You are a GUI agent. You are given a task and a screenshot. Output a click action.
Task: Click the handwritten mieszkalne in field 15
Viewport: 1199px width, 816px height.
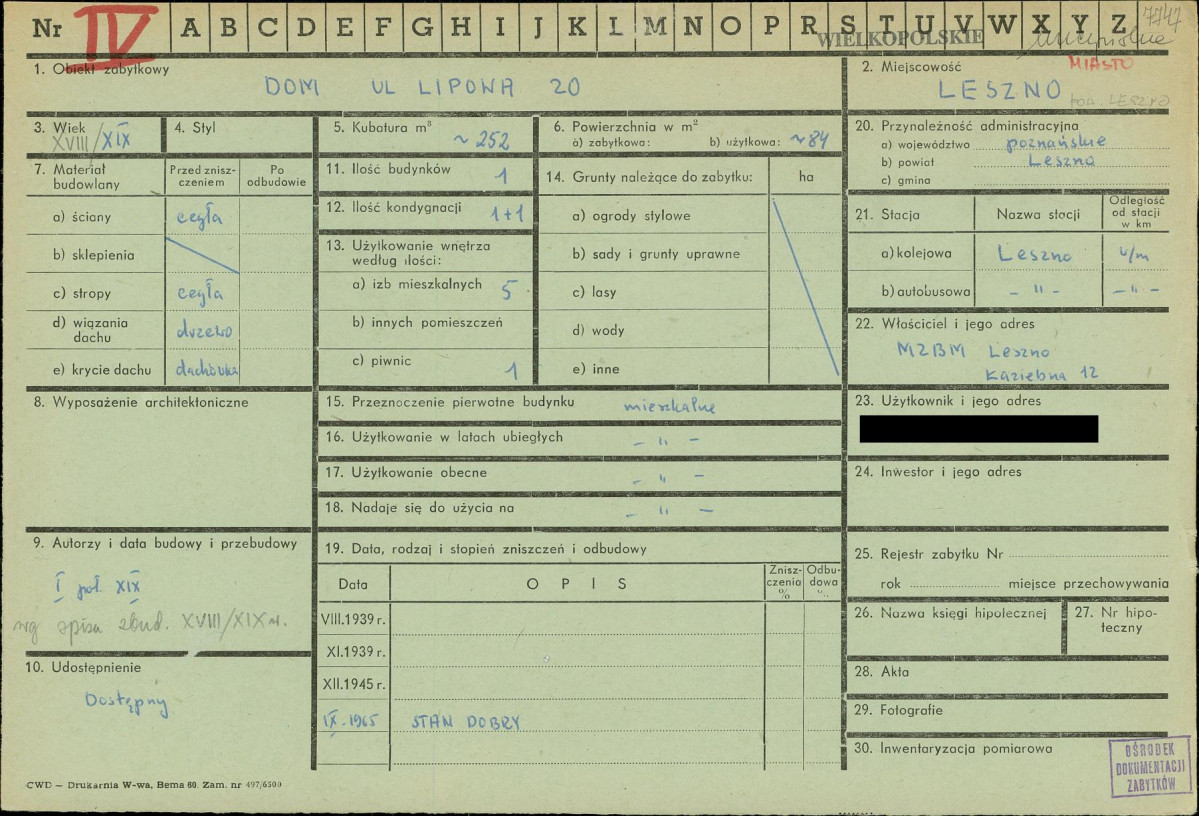coord(669,406)
